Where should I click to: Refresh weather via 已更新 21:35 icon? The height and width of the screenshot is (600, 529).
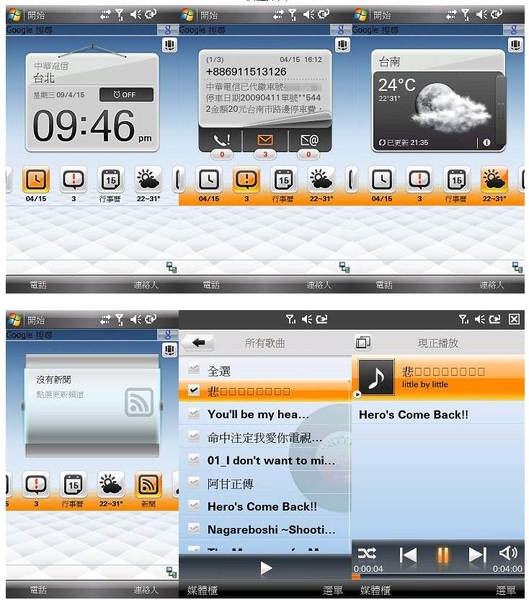[x=382, y=143]
